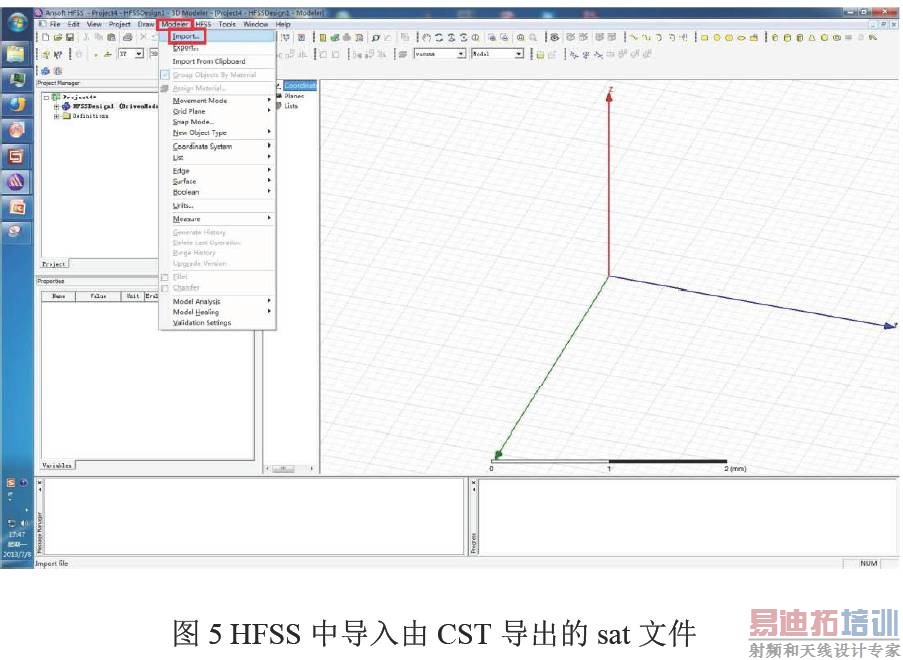Open the Model Healing submenu entry
Image resolution: width=903 pixels, height=660 pixels.
pos(218,312)
